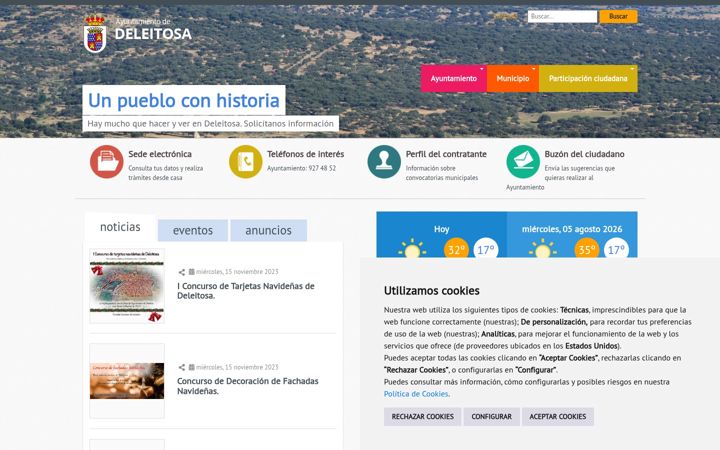720x450 pixels.
Task: Focus the Buscar search input field
Action: coord(562,17)
